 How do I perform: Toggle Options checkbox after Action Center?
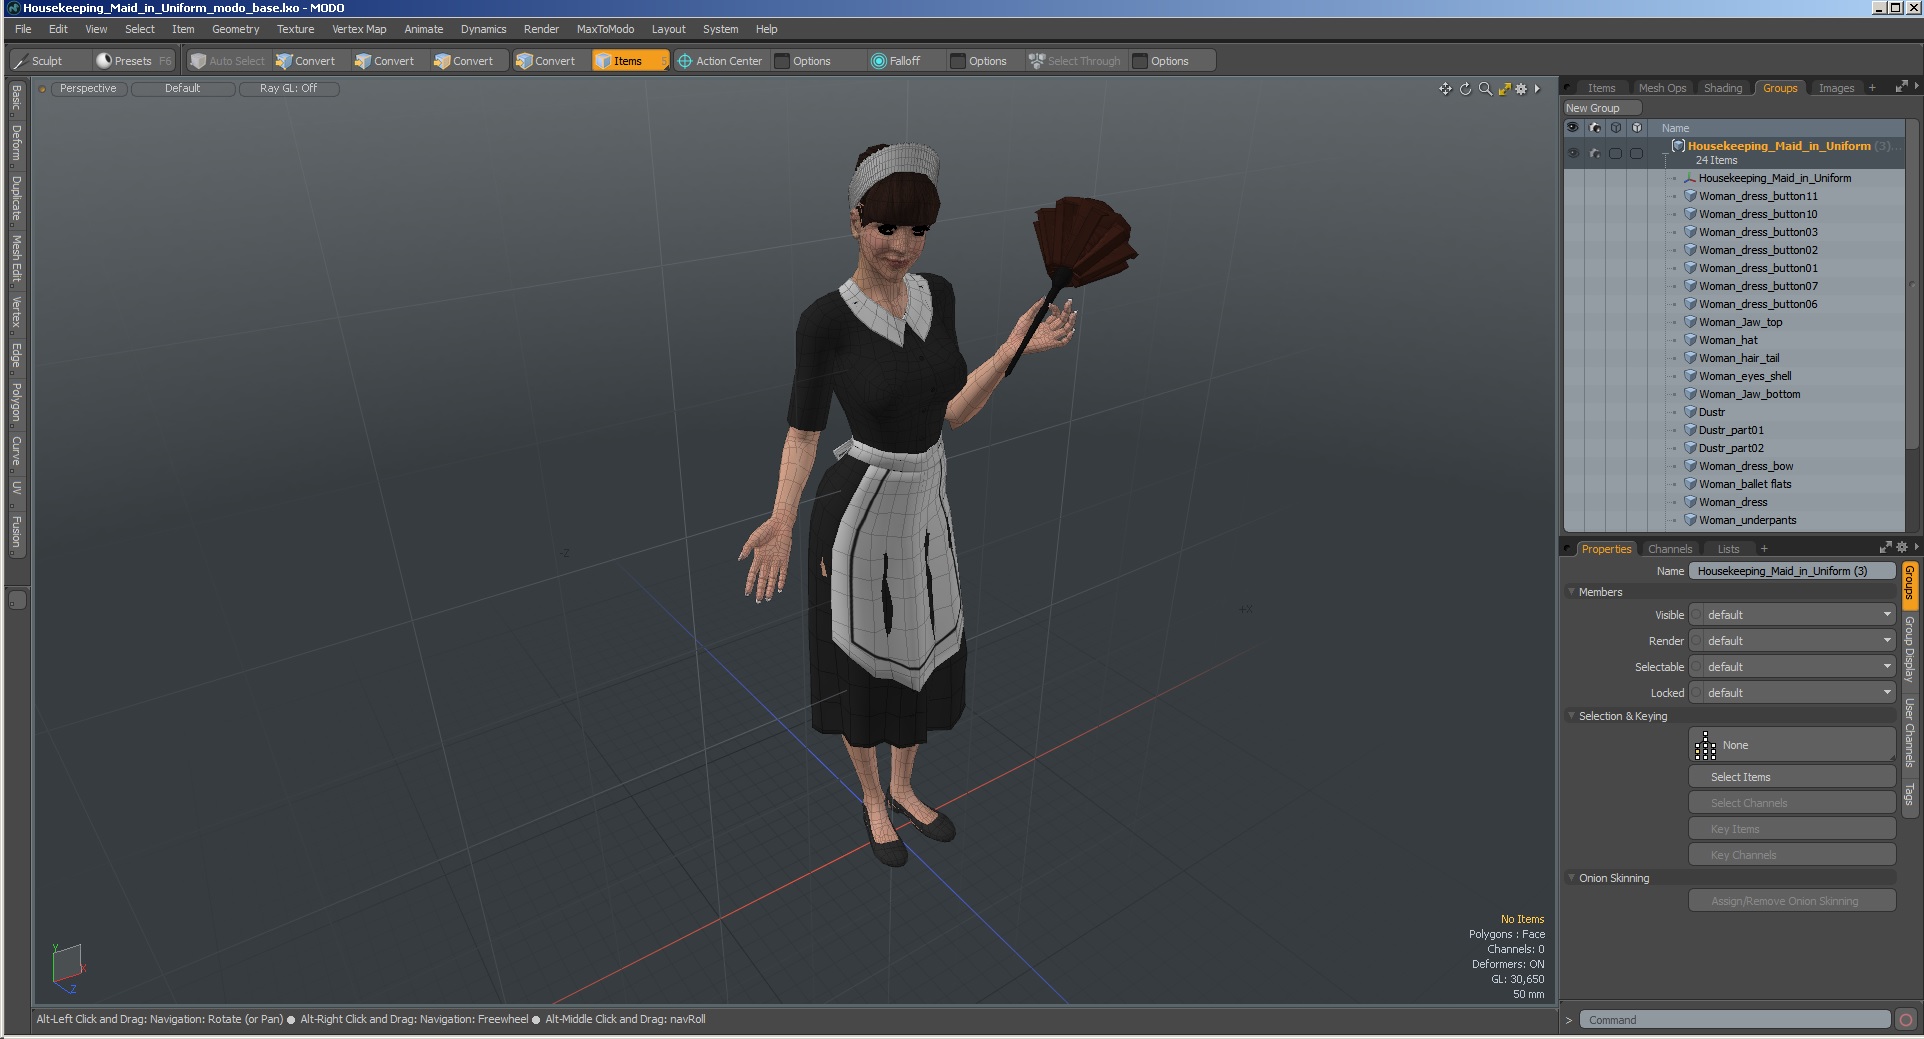(x=782, y=61)
